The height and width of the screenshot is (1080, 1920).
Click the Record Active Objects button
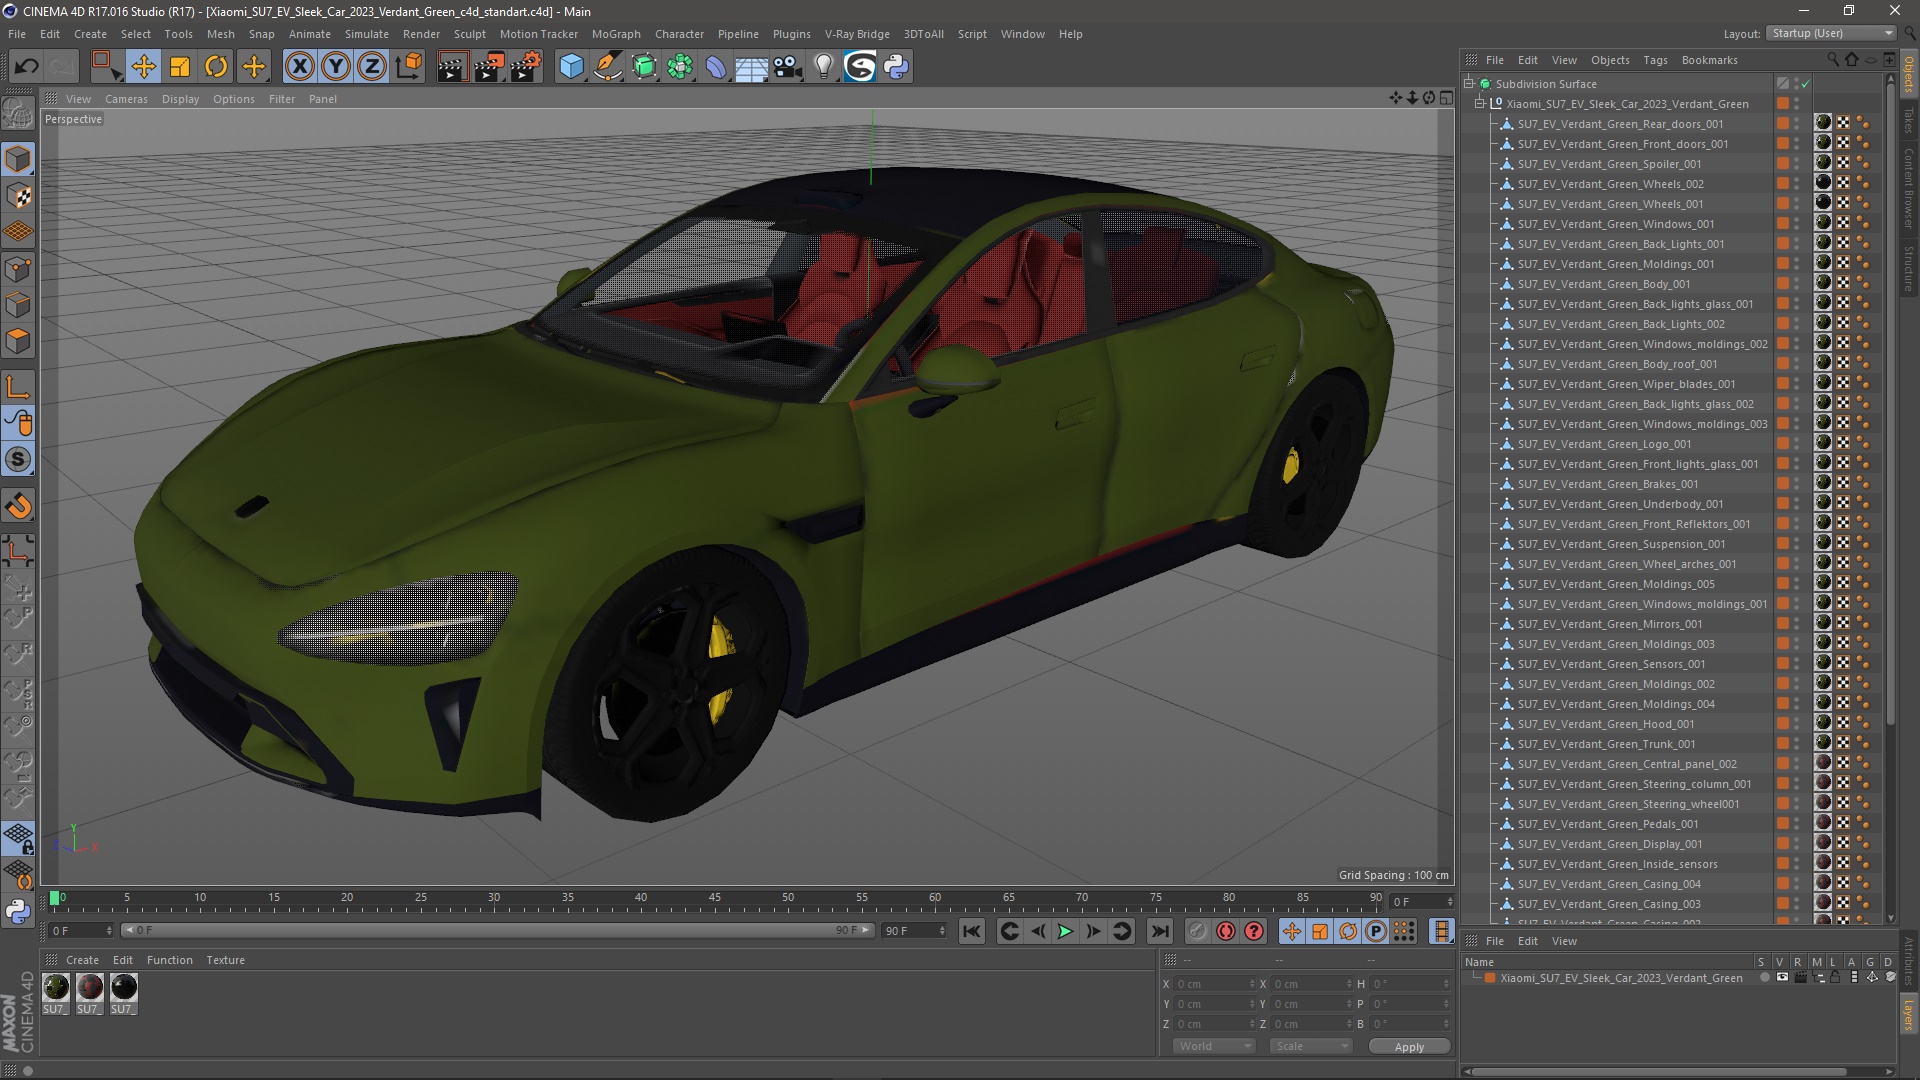[x=1197, y=932]
